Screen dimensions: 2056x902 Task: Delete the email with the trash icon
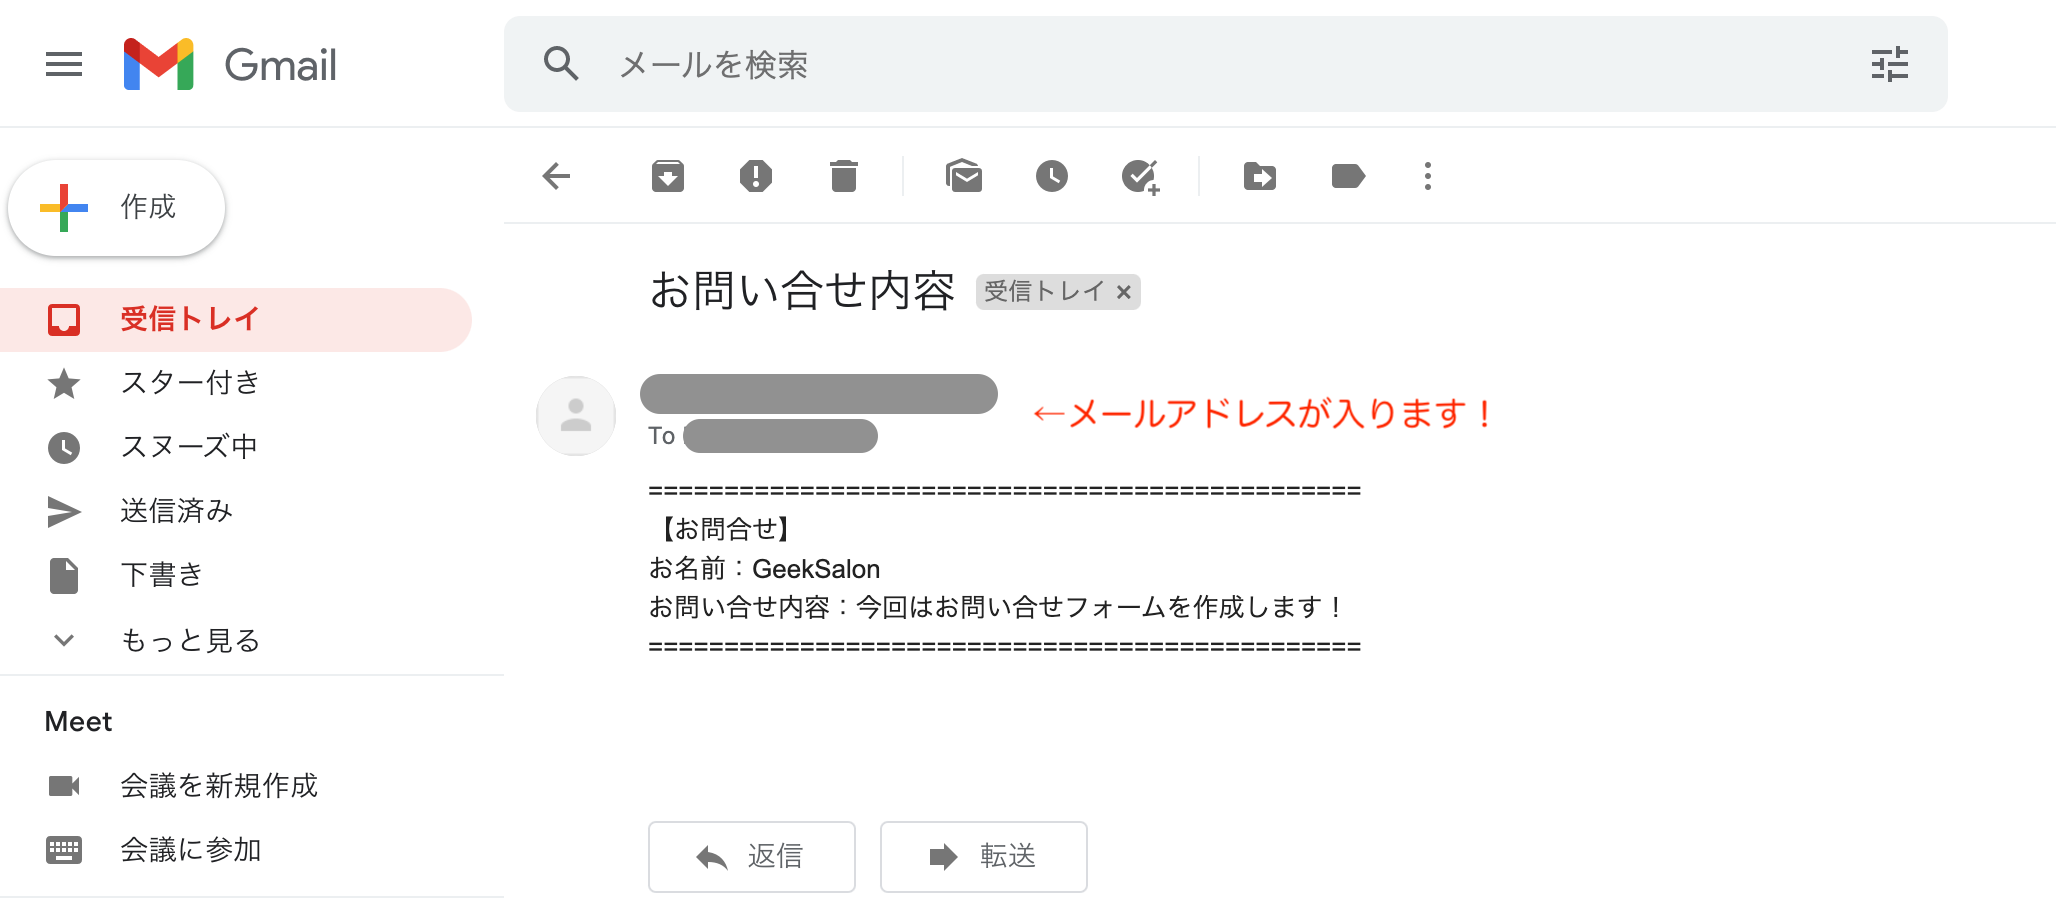point(843,175)
